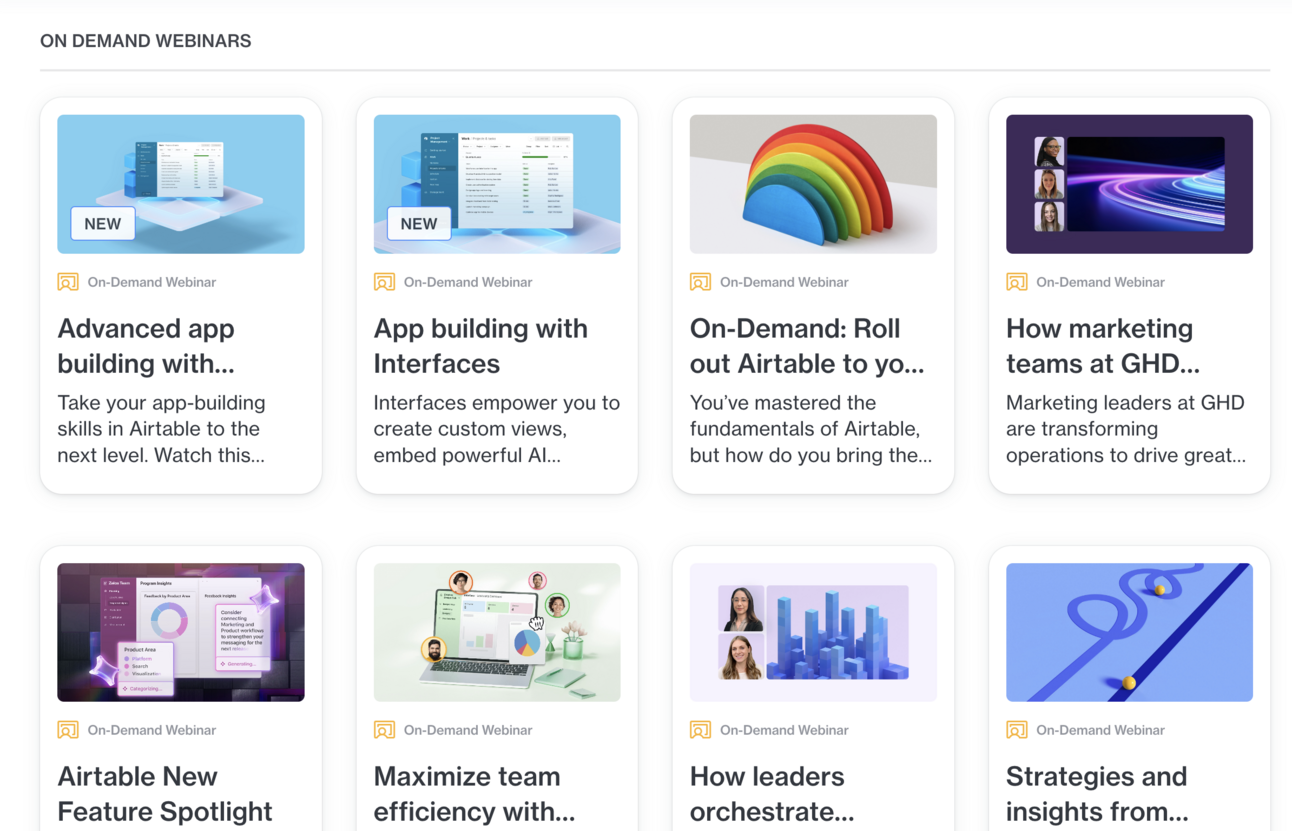Image resolution: width=1292 pixels, height=831 pixels.
Task: Click the NEW badge on App building with Interfaces card
Action: 419,224
